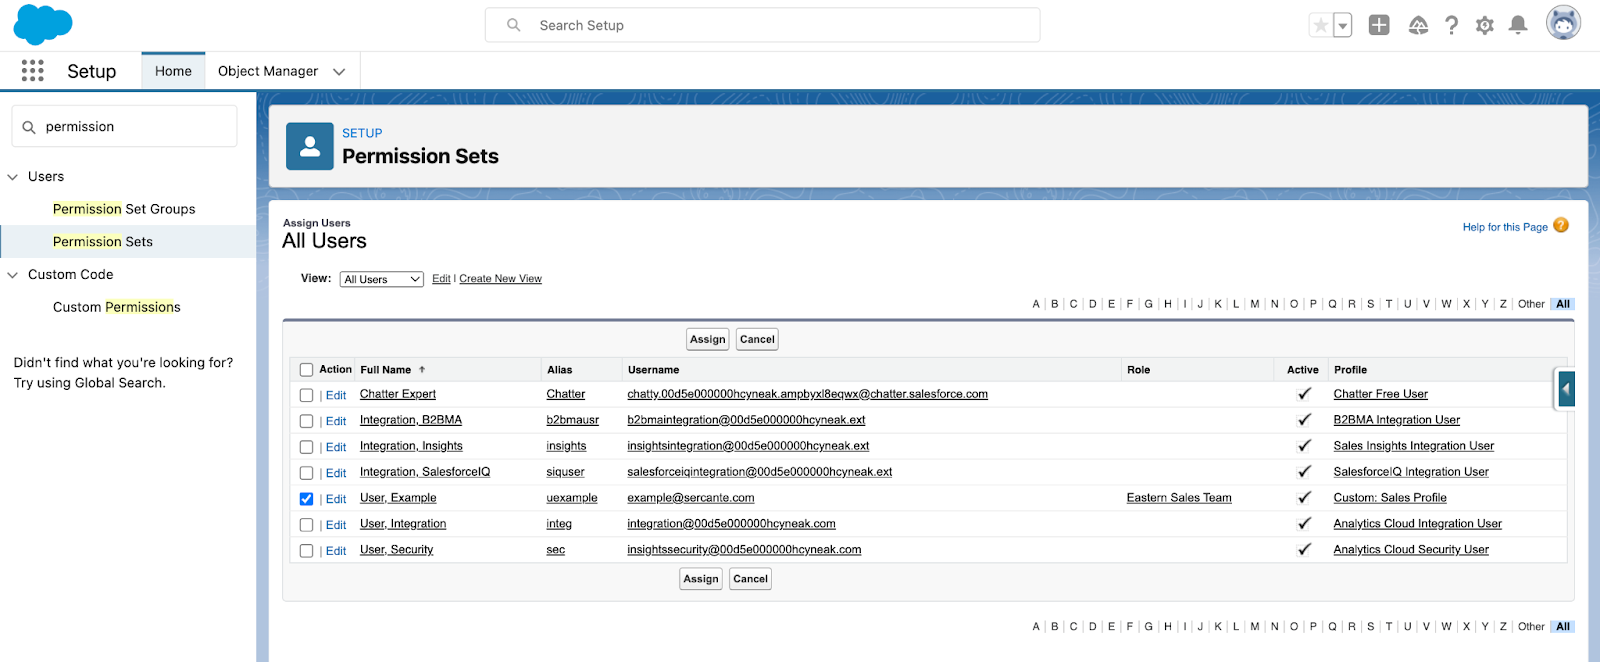Open the Help for this Page link
The width and height of the screenshot is (1600, 662).
coord(1505,227)
